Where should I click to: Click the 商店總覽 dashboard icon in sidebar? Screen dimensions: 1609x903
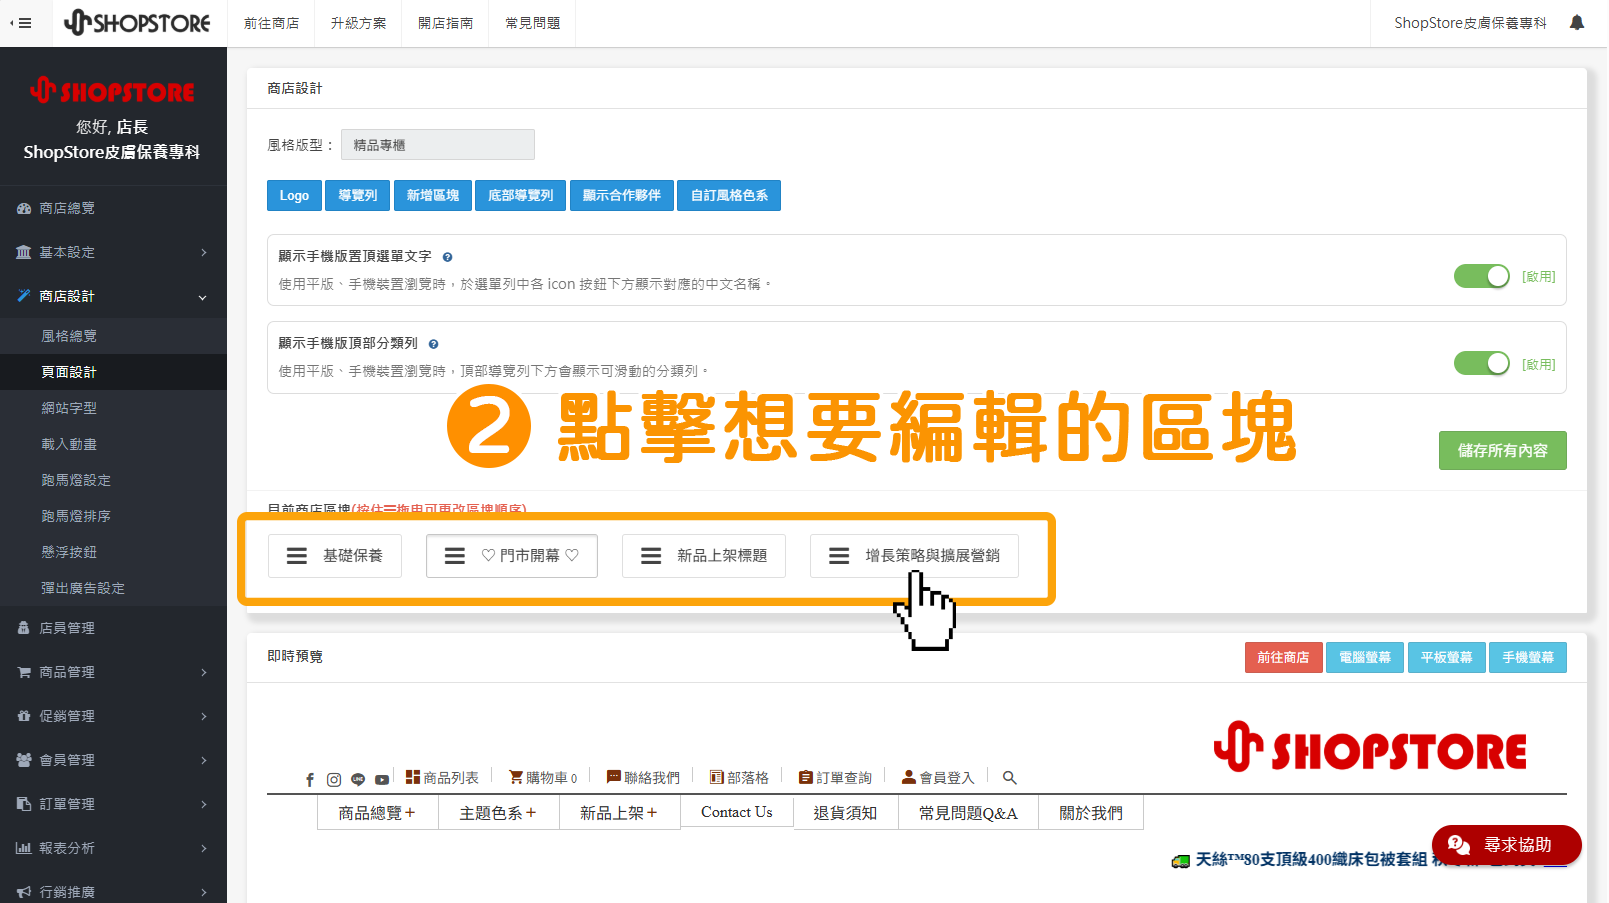coord(24,208)
